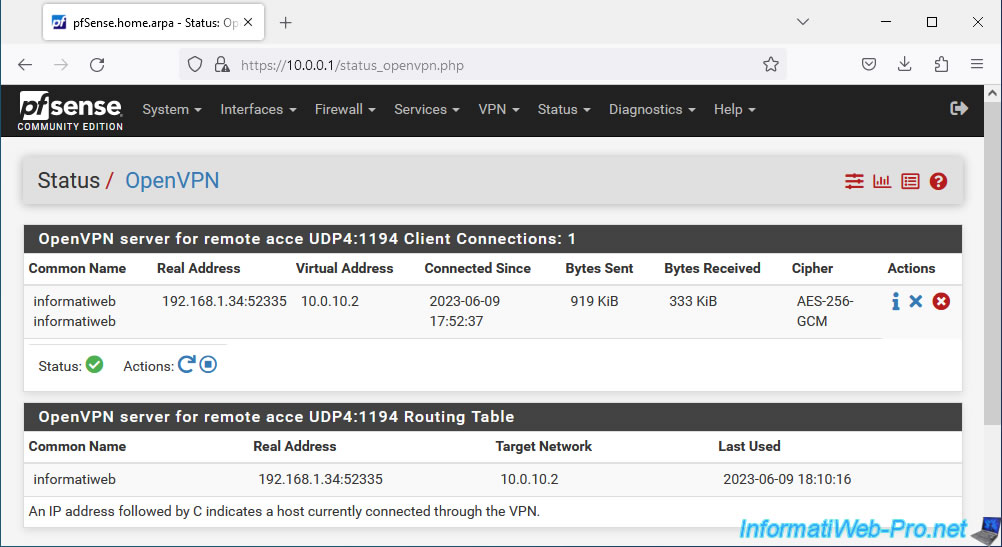Click the scrollbar up arrow

992,93
